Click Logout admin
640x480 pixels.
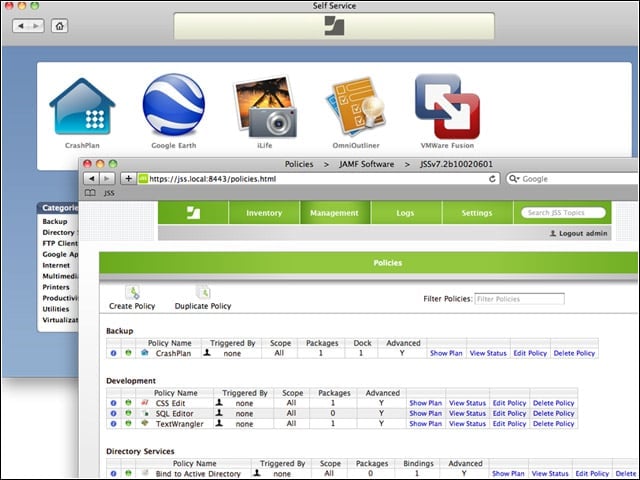[x=579, y=233]
